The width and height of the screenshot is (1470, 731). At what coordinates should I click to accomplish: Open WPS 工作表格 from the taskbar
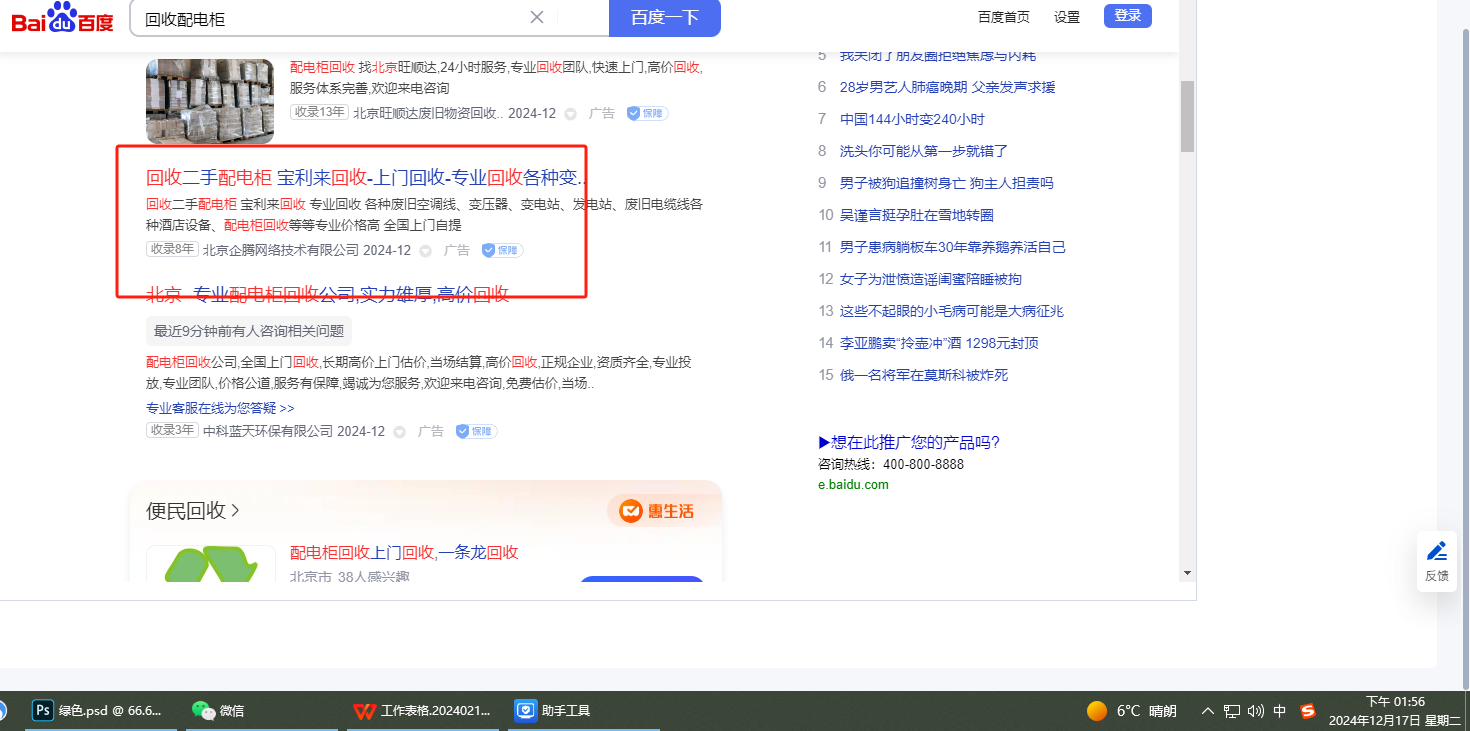[423, 711]
